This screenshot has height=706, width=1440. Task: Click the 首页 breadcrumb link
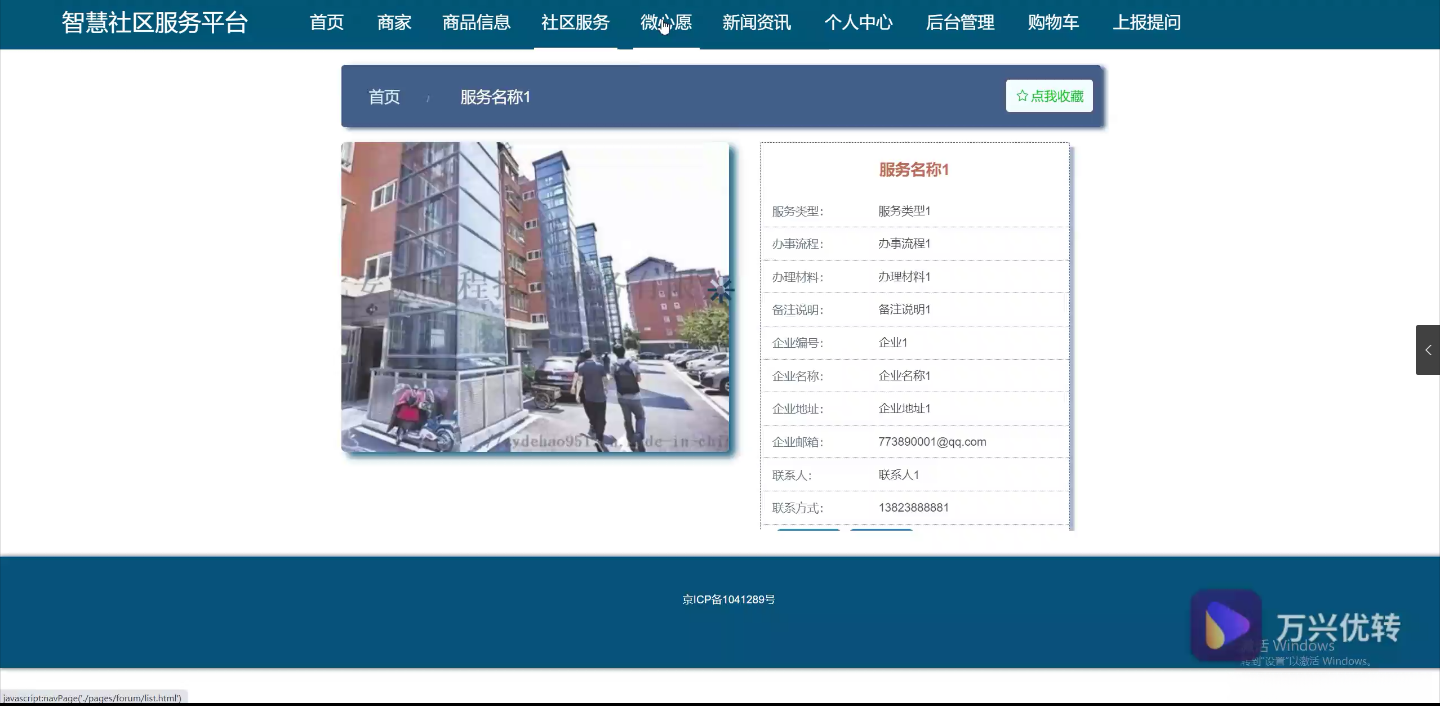tap(384, 97)
